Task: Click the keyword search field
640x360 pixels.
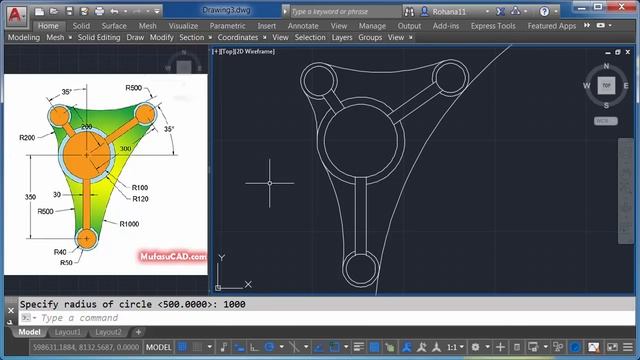Action: pyautogui.click(x=345, y=11)
